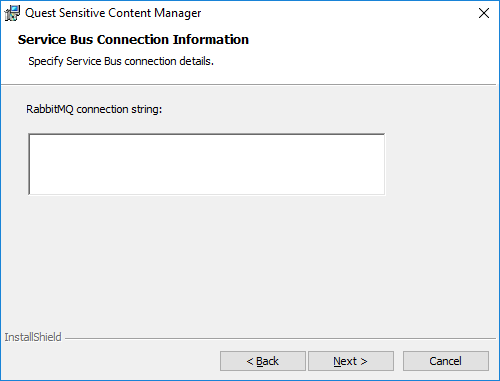Click the Cancel button
The height and width of the screenshot is (381, 500).
(446, 361)
